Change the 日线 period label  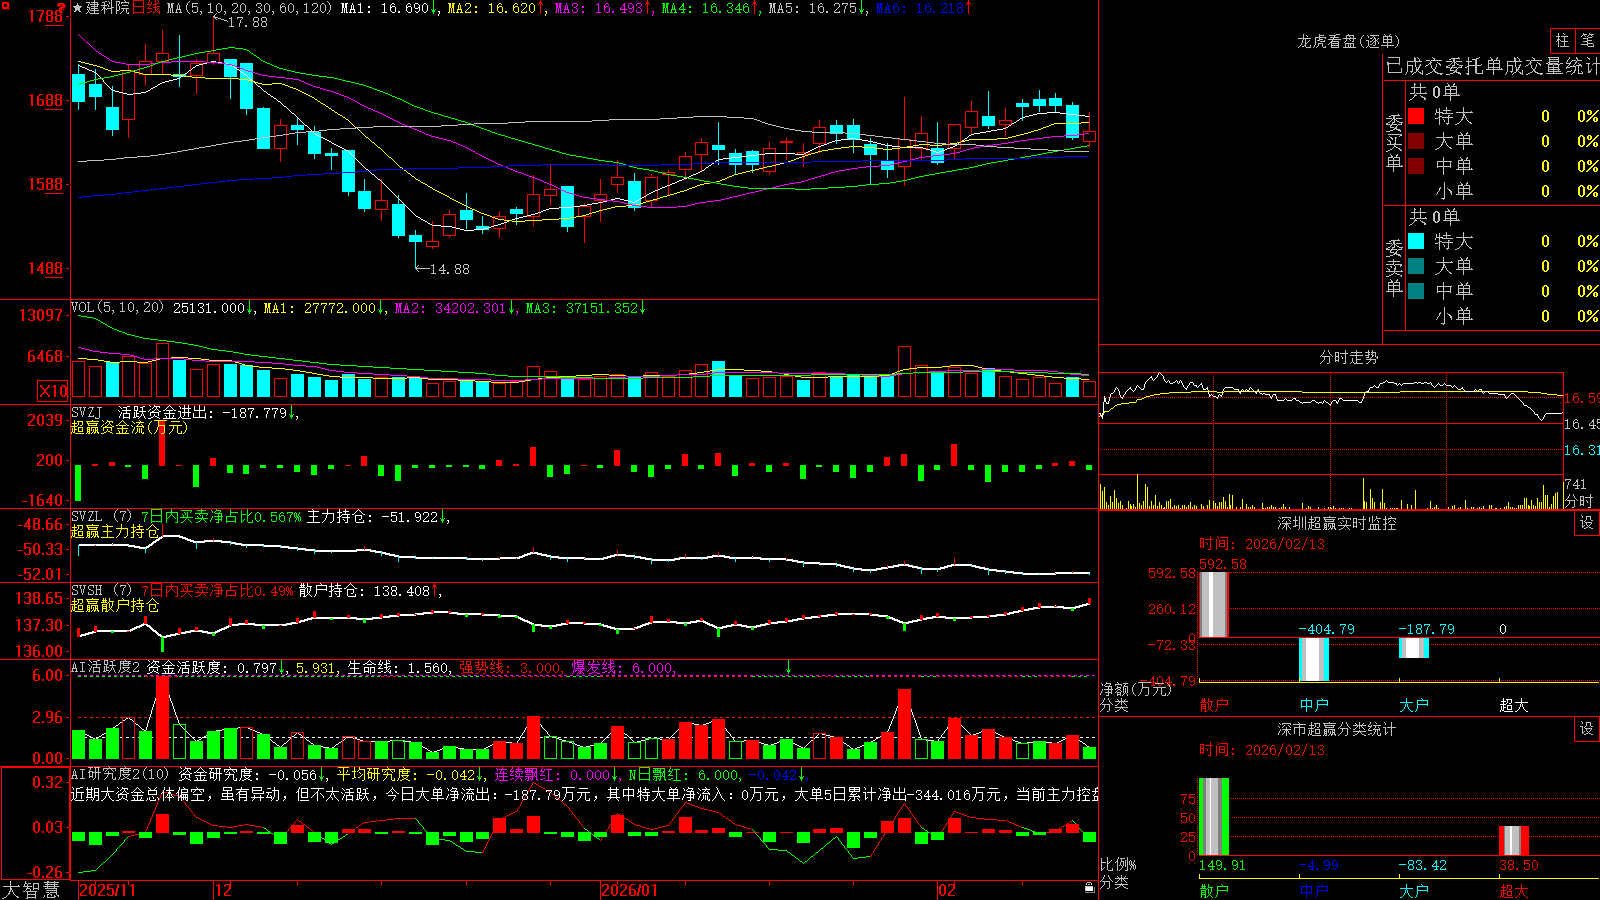pos(147,8)
